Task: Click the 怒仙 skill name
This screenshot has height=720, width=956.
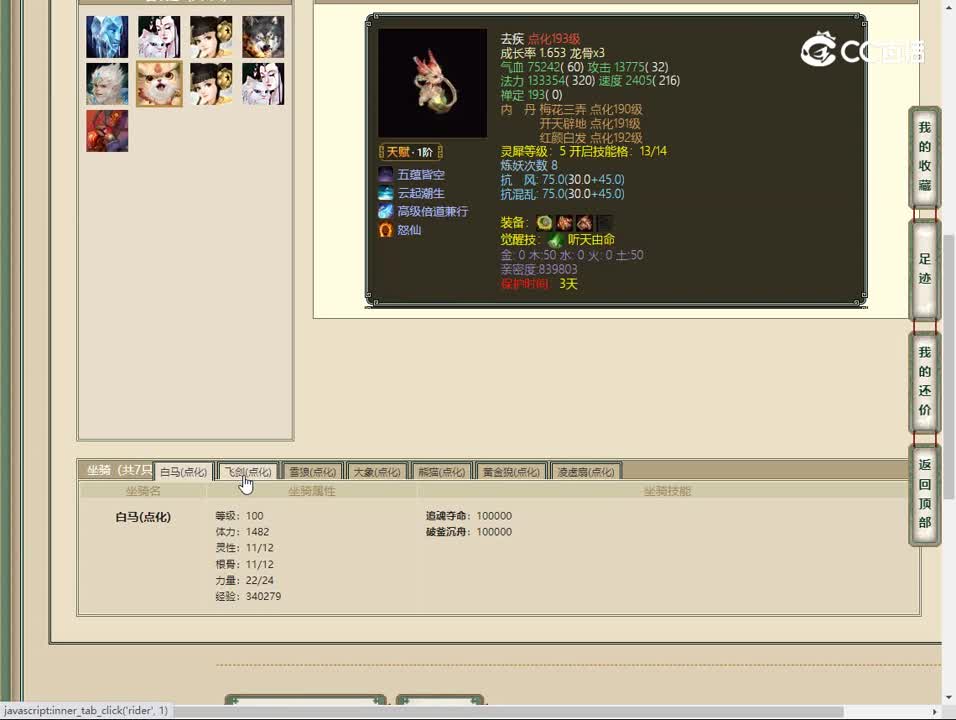Action: [x=410, y=230]
